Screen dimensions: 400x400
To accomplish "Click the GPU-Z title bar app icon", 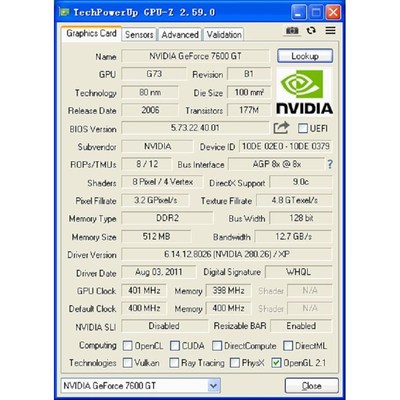I will [64, 12].
